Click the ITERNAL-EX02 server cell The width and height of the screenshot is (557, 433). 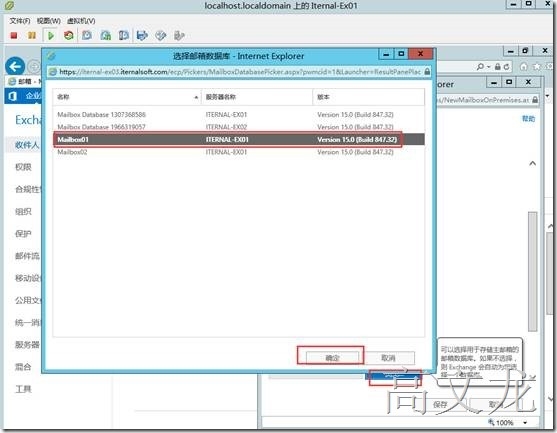tap(226, 127)
